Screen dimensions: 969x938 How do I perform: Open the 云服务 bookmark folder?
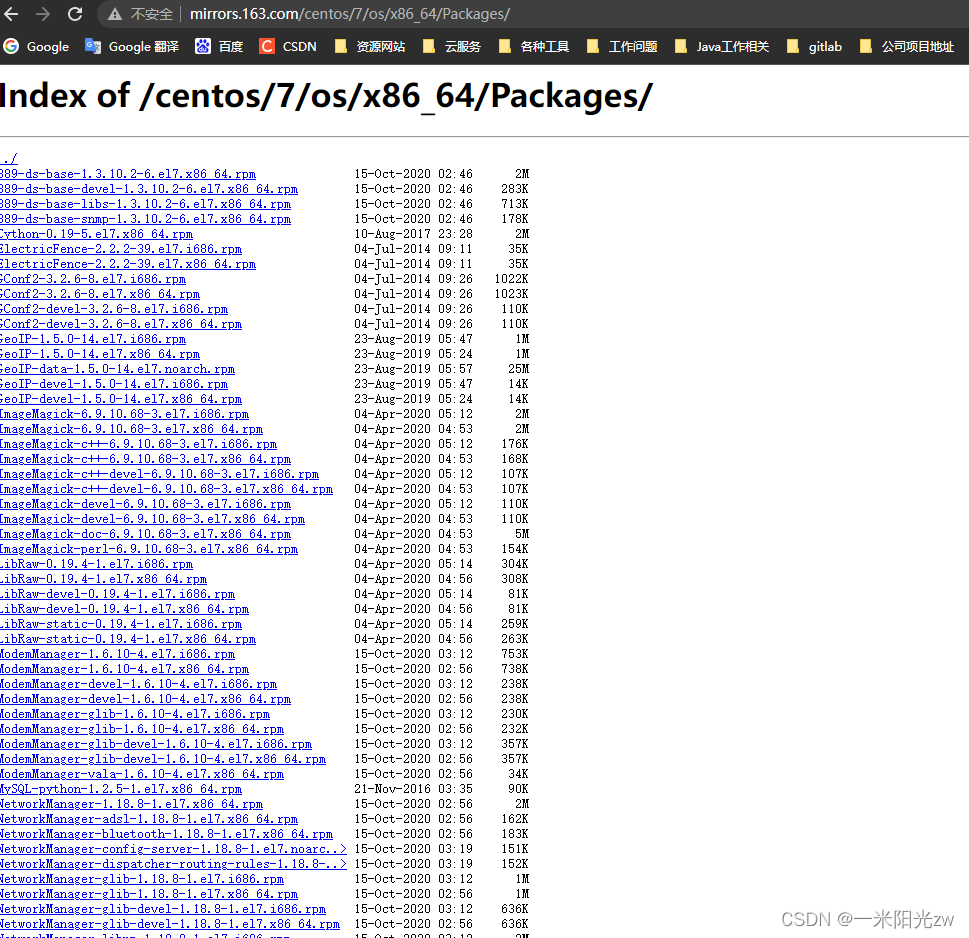pos(451,46)
